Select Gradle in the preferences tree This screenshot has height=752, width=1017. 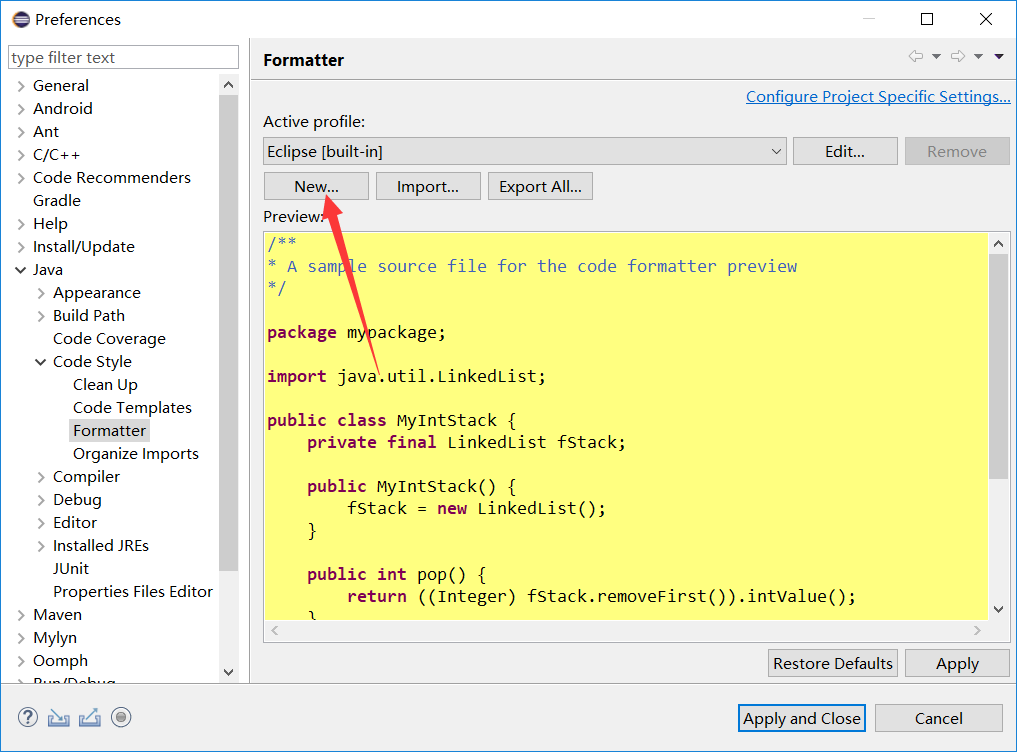point(57,200)
